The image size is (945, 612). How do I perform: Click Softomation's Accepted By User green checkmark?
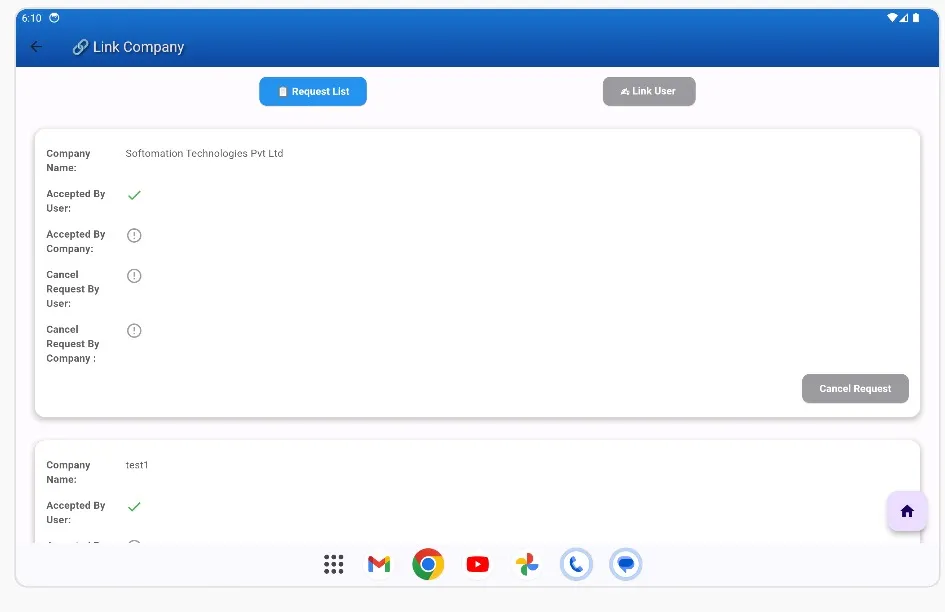134,195
